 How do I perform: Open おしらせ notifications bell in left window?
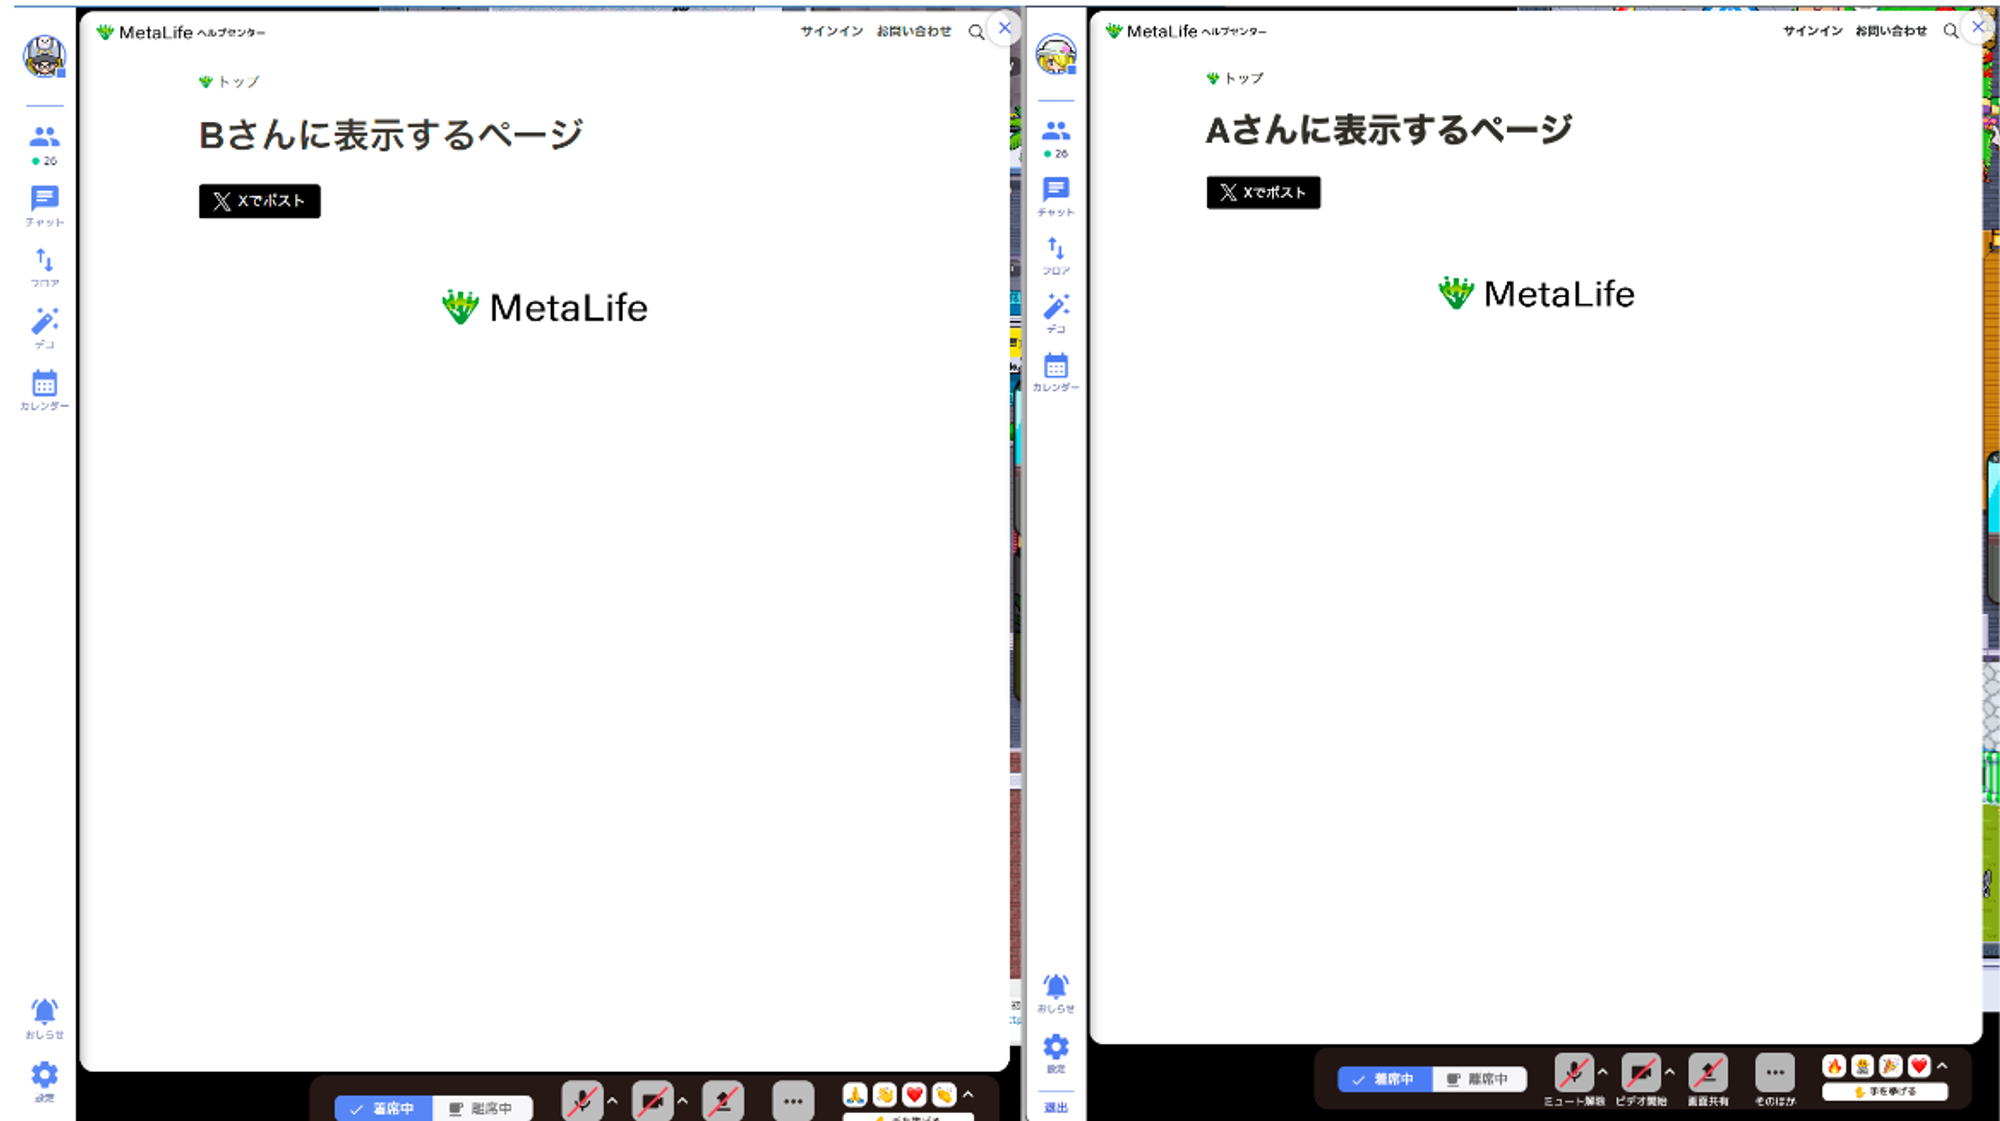44,1018
